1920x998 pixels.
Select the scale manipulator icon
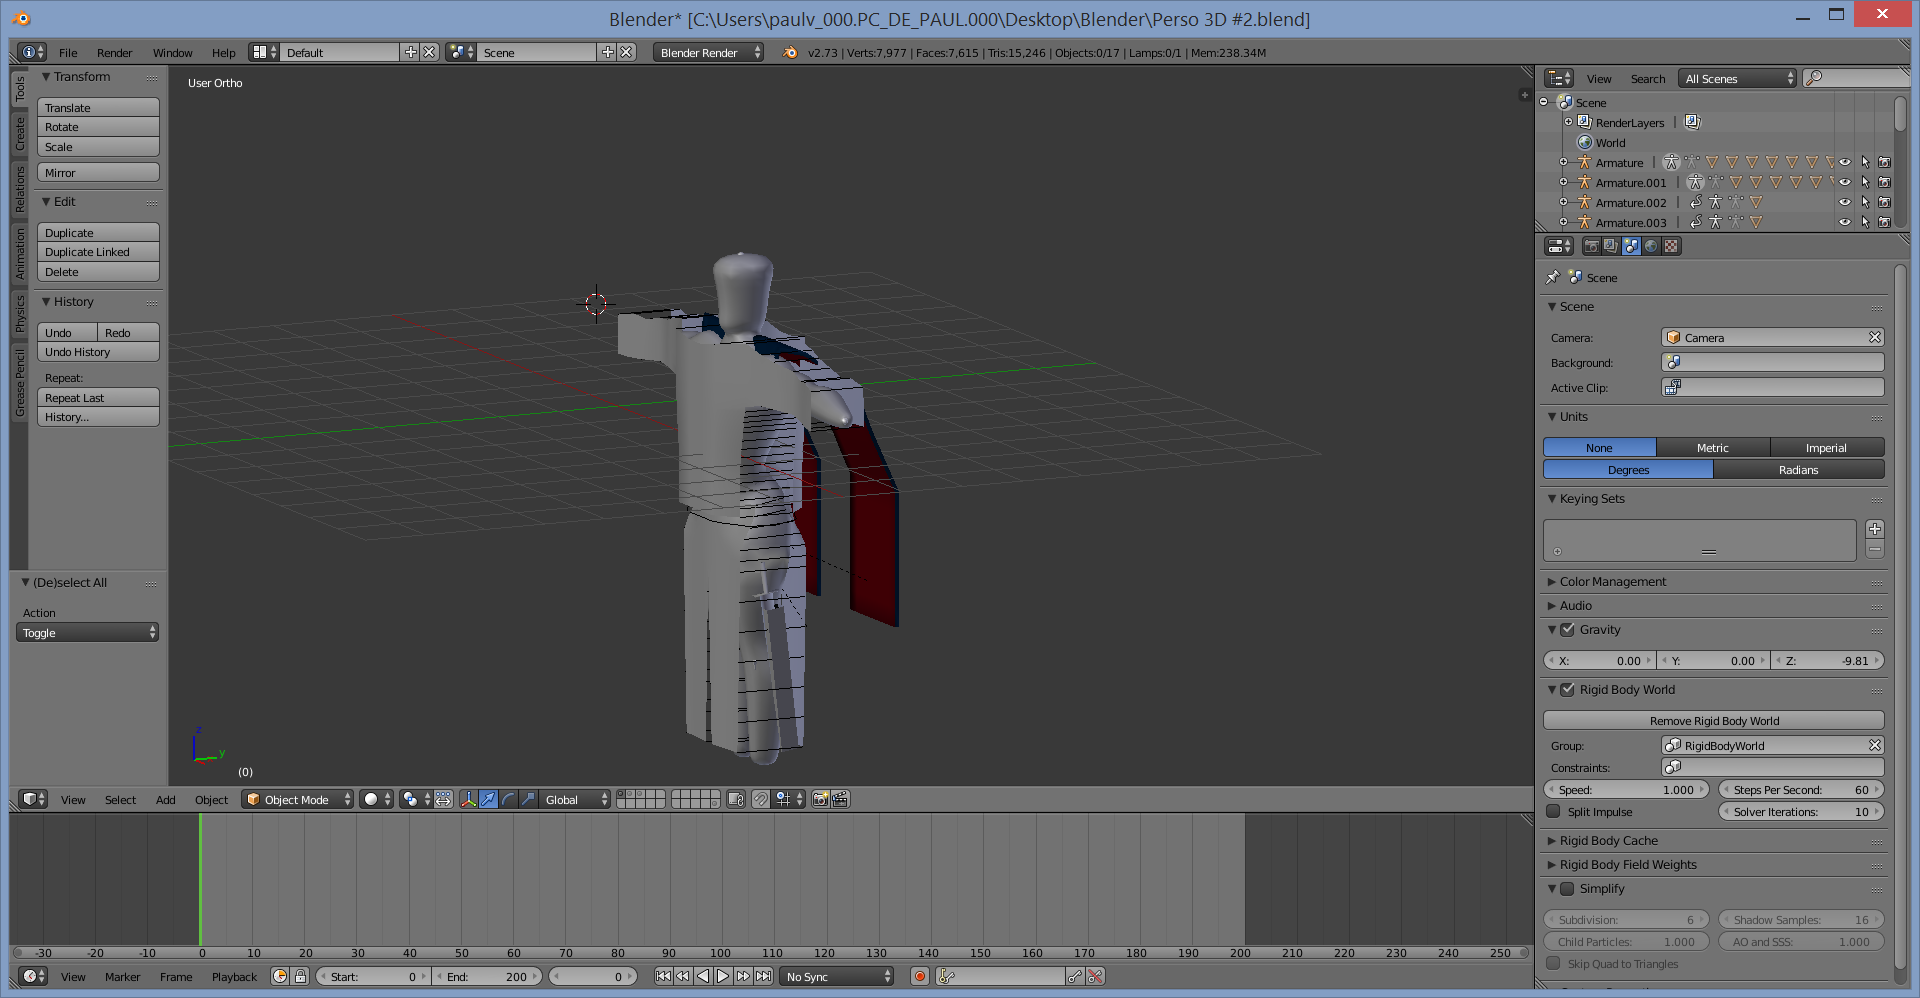coord(528,799)
